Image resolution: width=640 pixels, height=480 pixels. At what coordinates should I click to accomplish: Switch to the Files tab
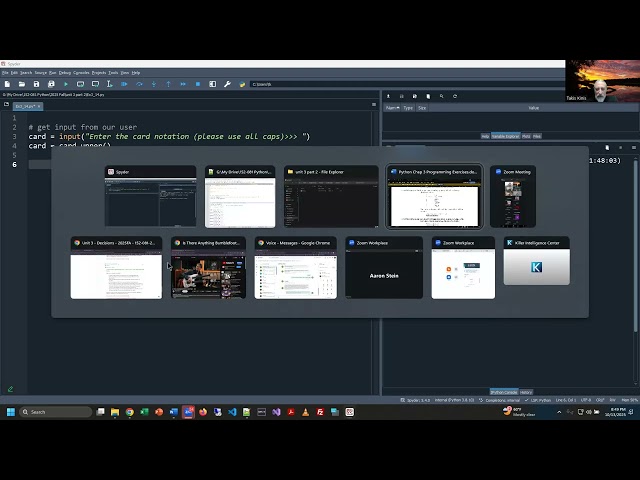[x=537, y=136]
